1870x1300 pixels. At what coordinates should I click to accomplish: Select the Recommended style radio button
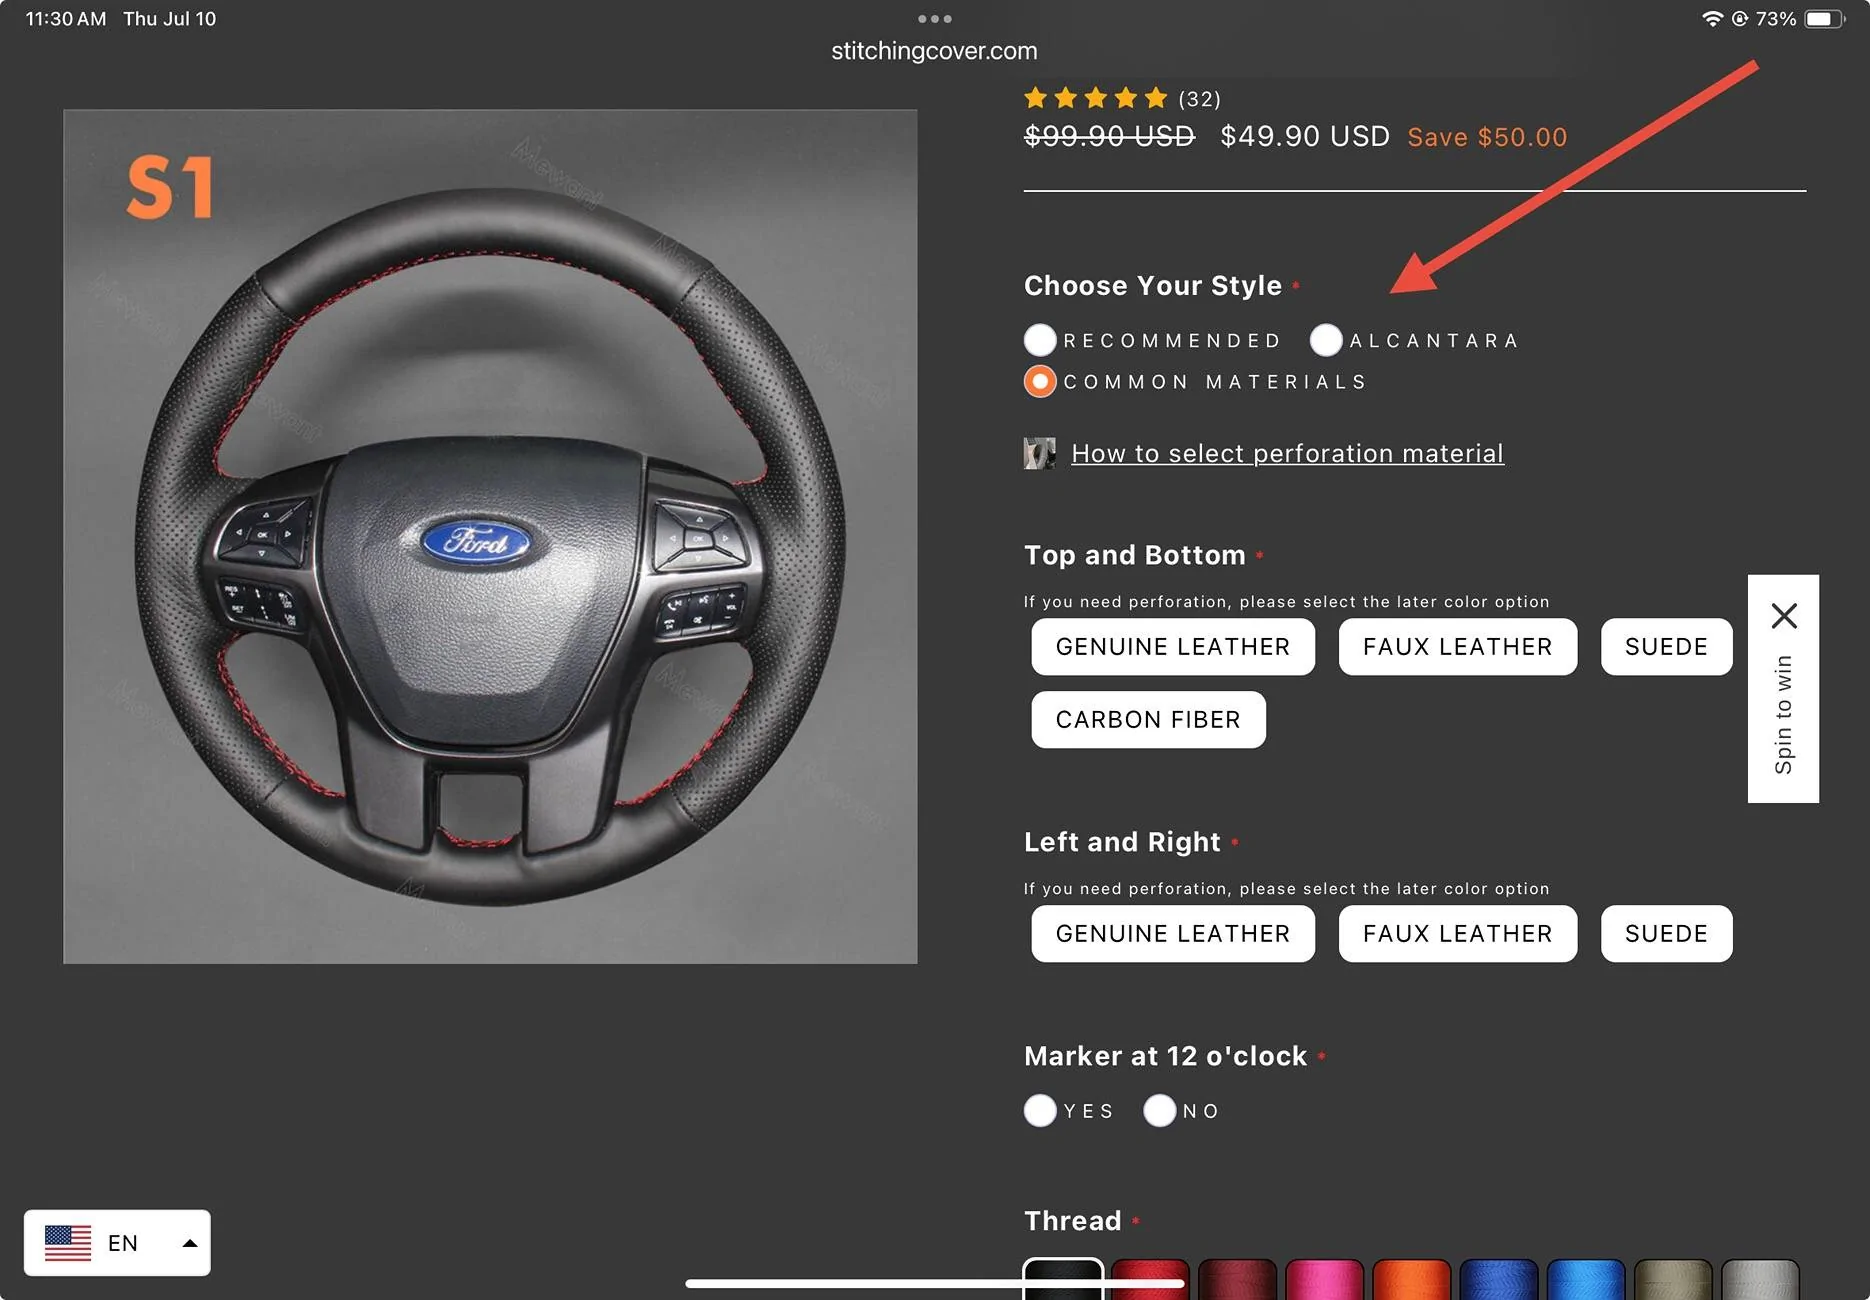tap(1040, 340)
